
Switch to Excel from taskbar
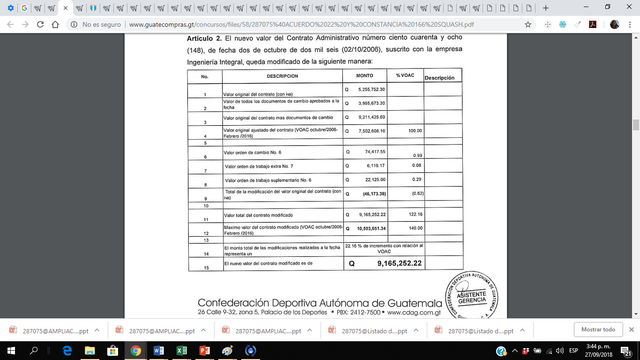coord(181,351)
